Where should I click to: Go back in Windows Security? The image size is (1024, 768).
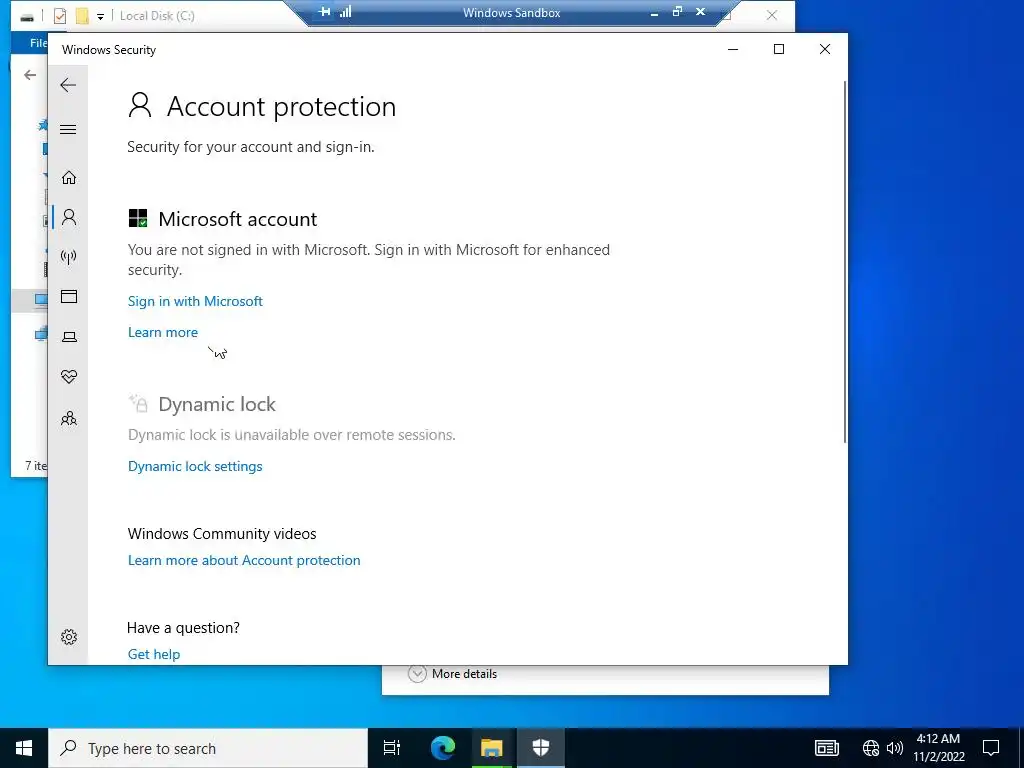tap(68, 85)
